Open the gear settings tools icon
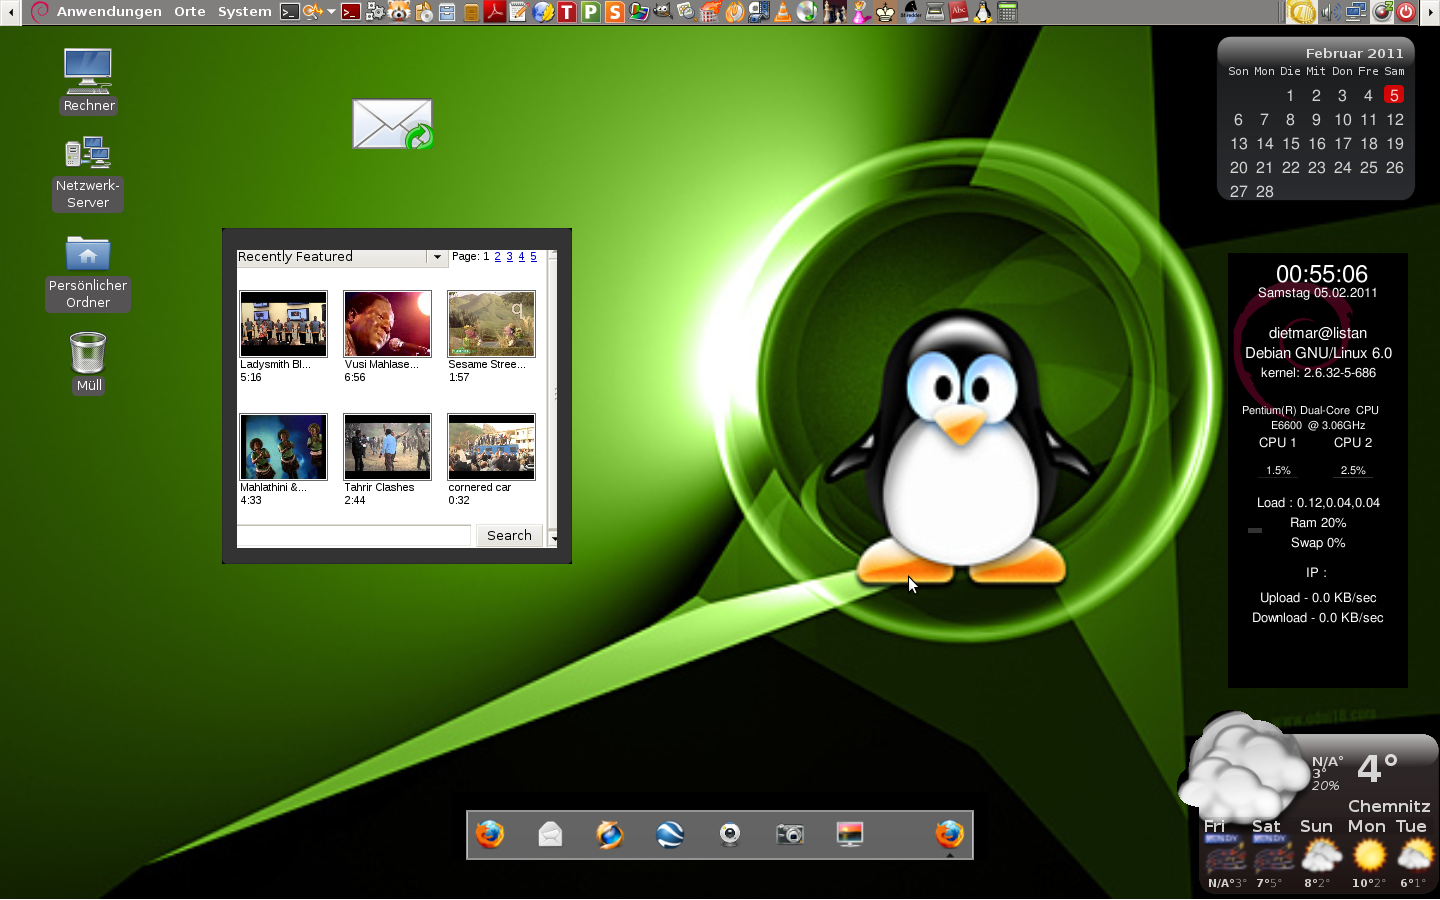The width and height of the screenshot is (1440, 900). pos(375,12)
